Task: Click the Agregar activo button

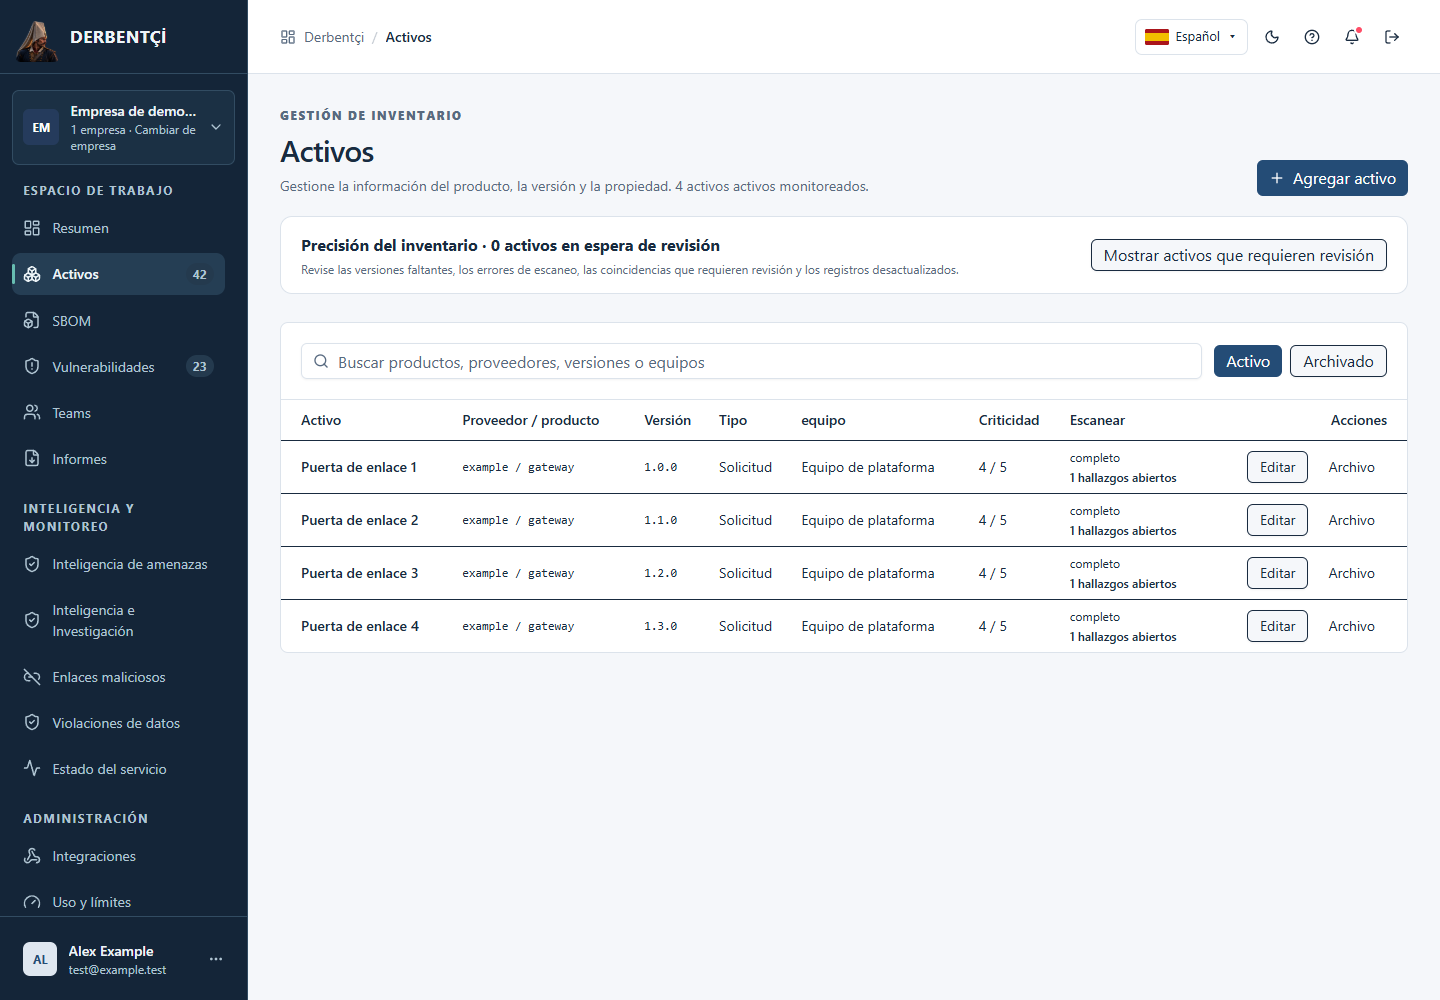Action: 1332,178
